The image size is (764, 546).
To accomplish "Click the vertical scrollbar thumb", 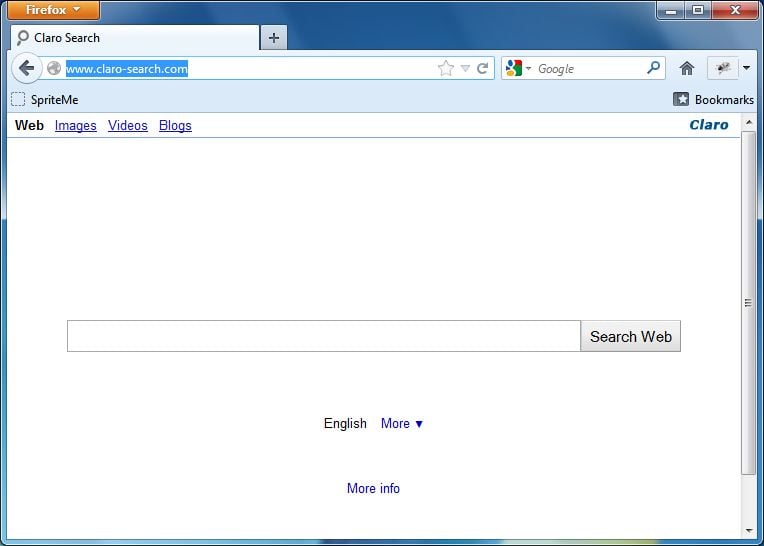I will (x=748, y=302).
